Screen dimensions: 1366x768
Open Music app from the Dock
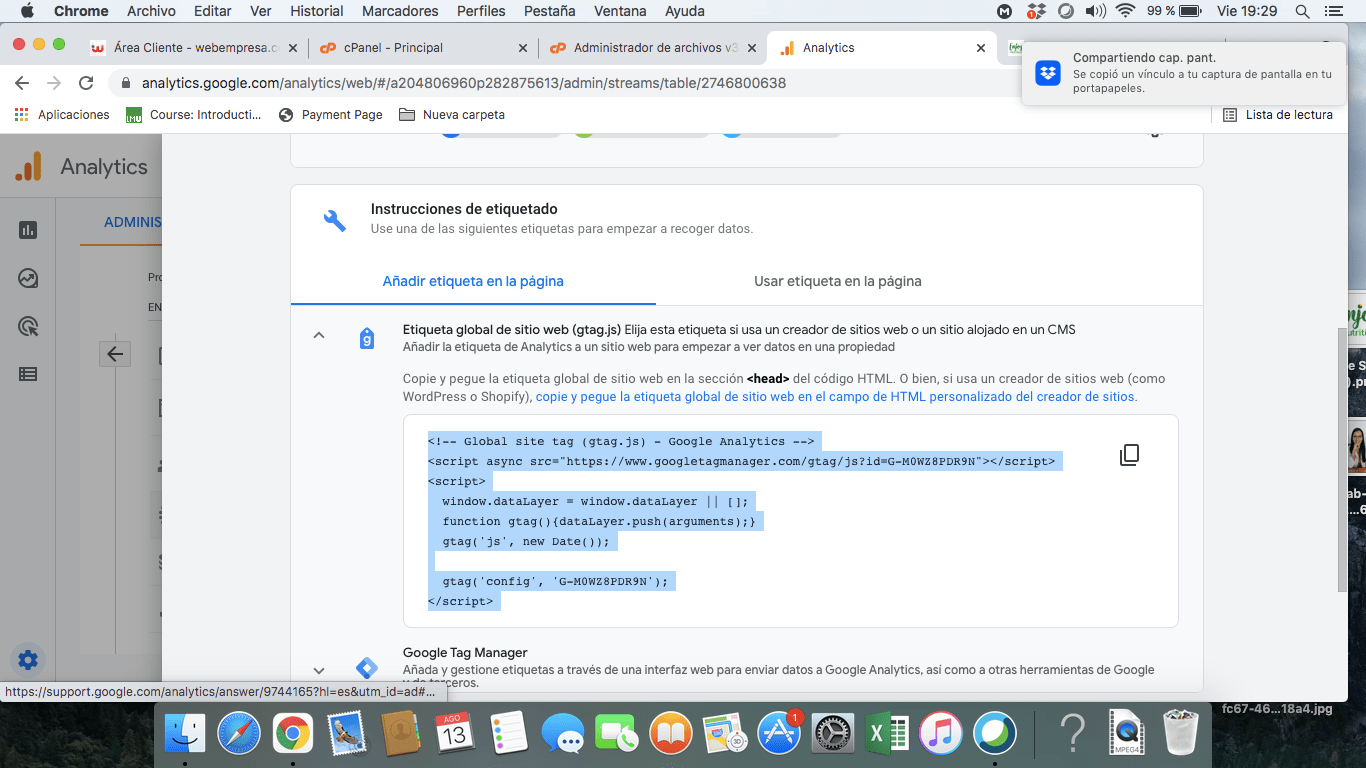[x=940, y=735]
